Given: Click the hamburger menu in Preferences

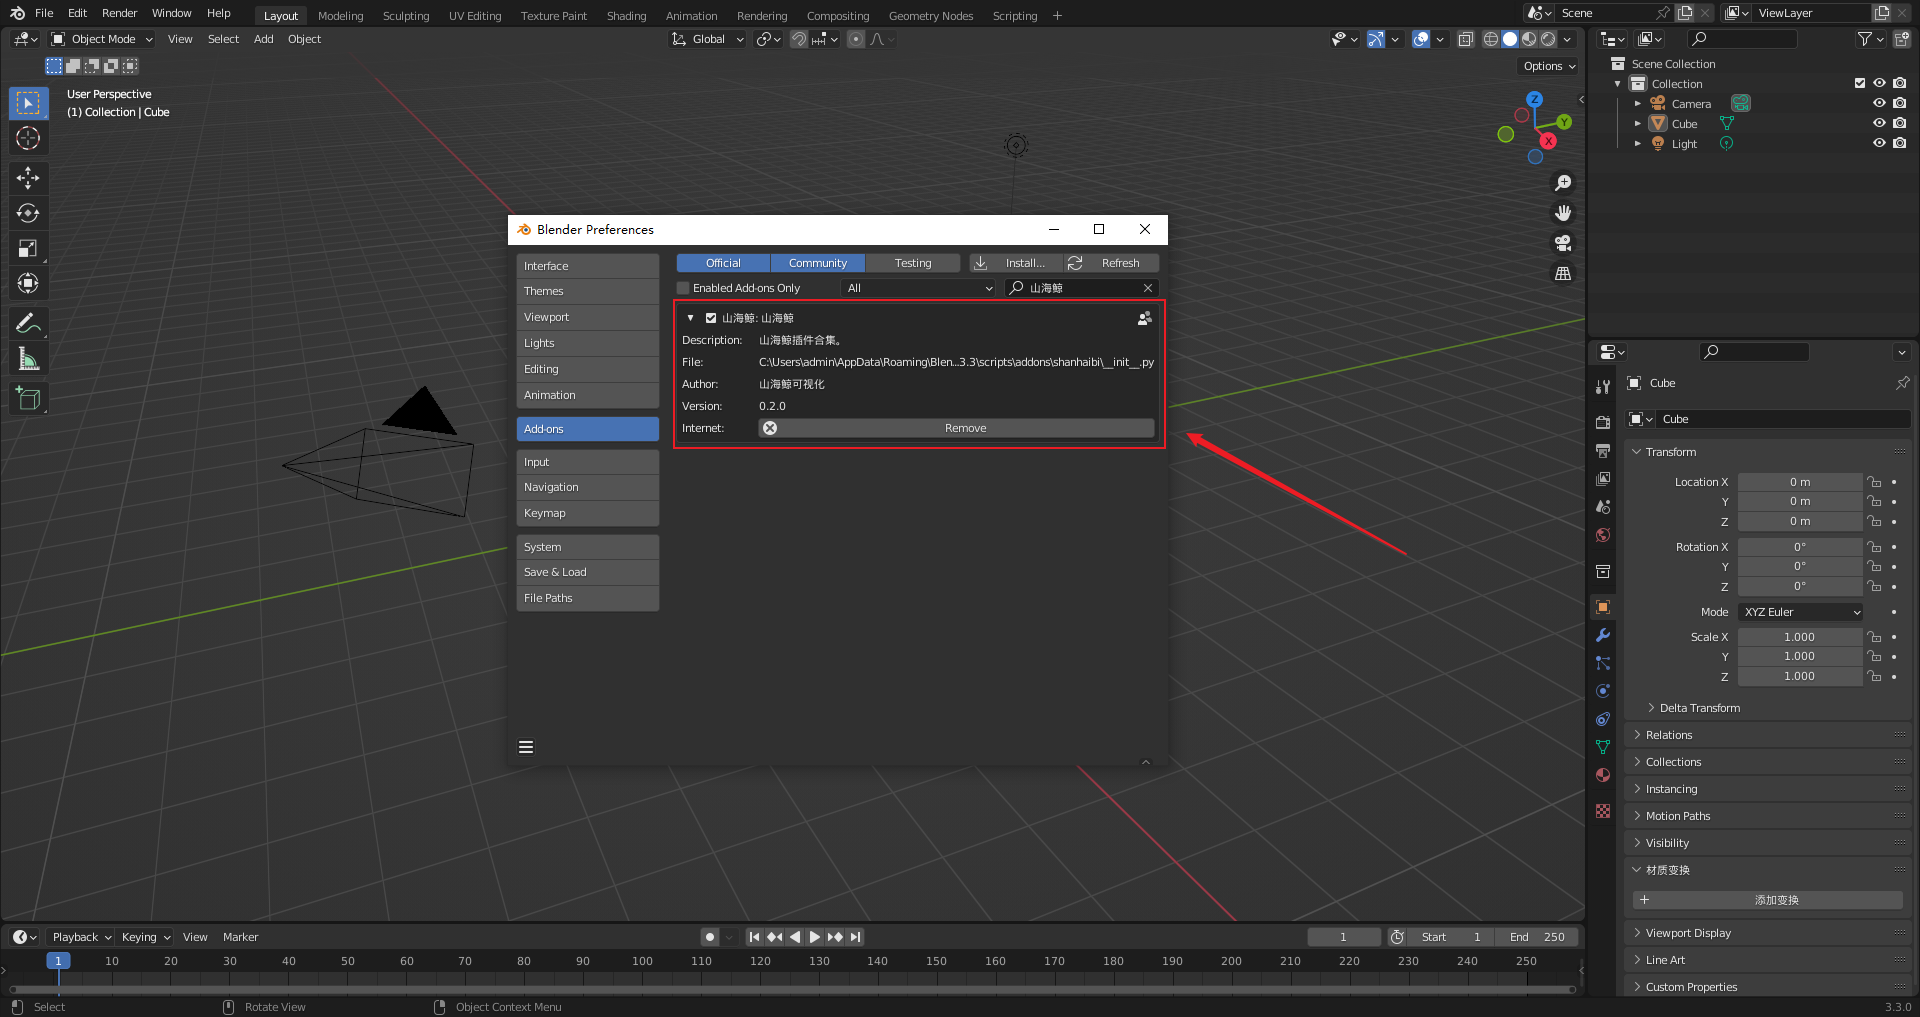Looking at the screenshot, I should pos(526,747).
